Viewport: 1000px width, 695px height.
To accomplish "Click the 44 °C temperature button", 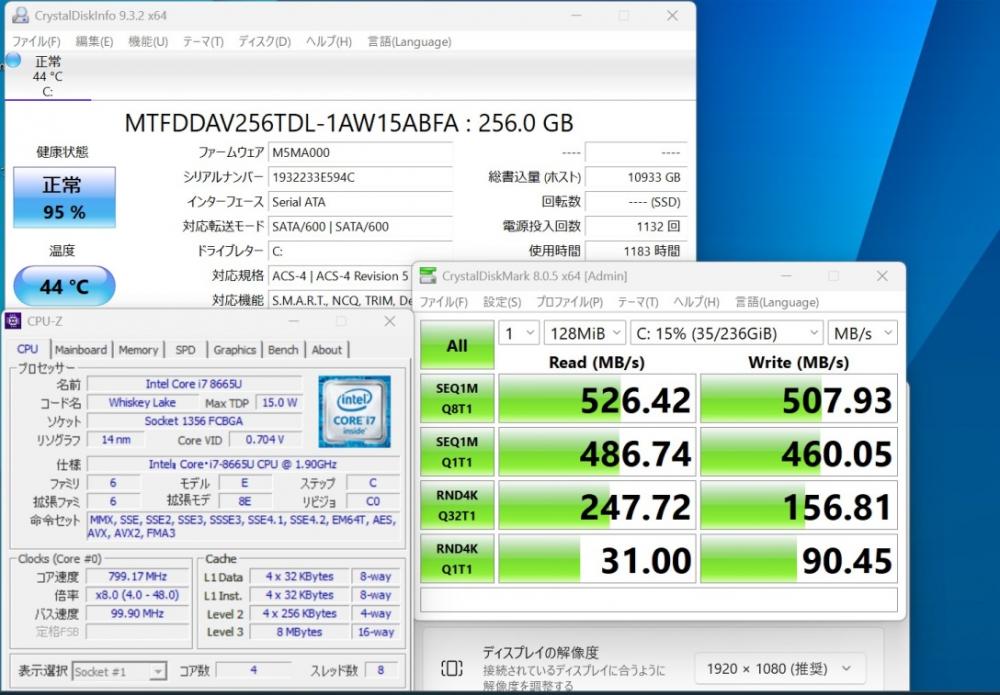I will 64,286.
